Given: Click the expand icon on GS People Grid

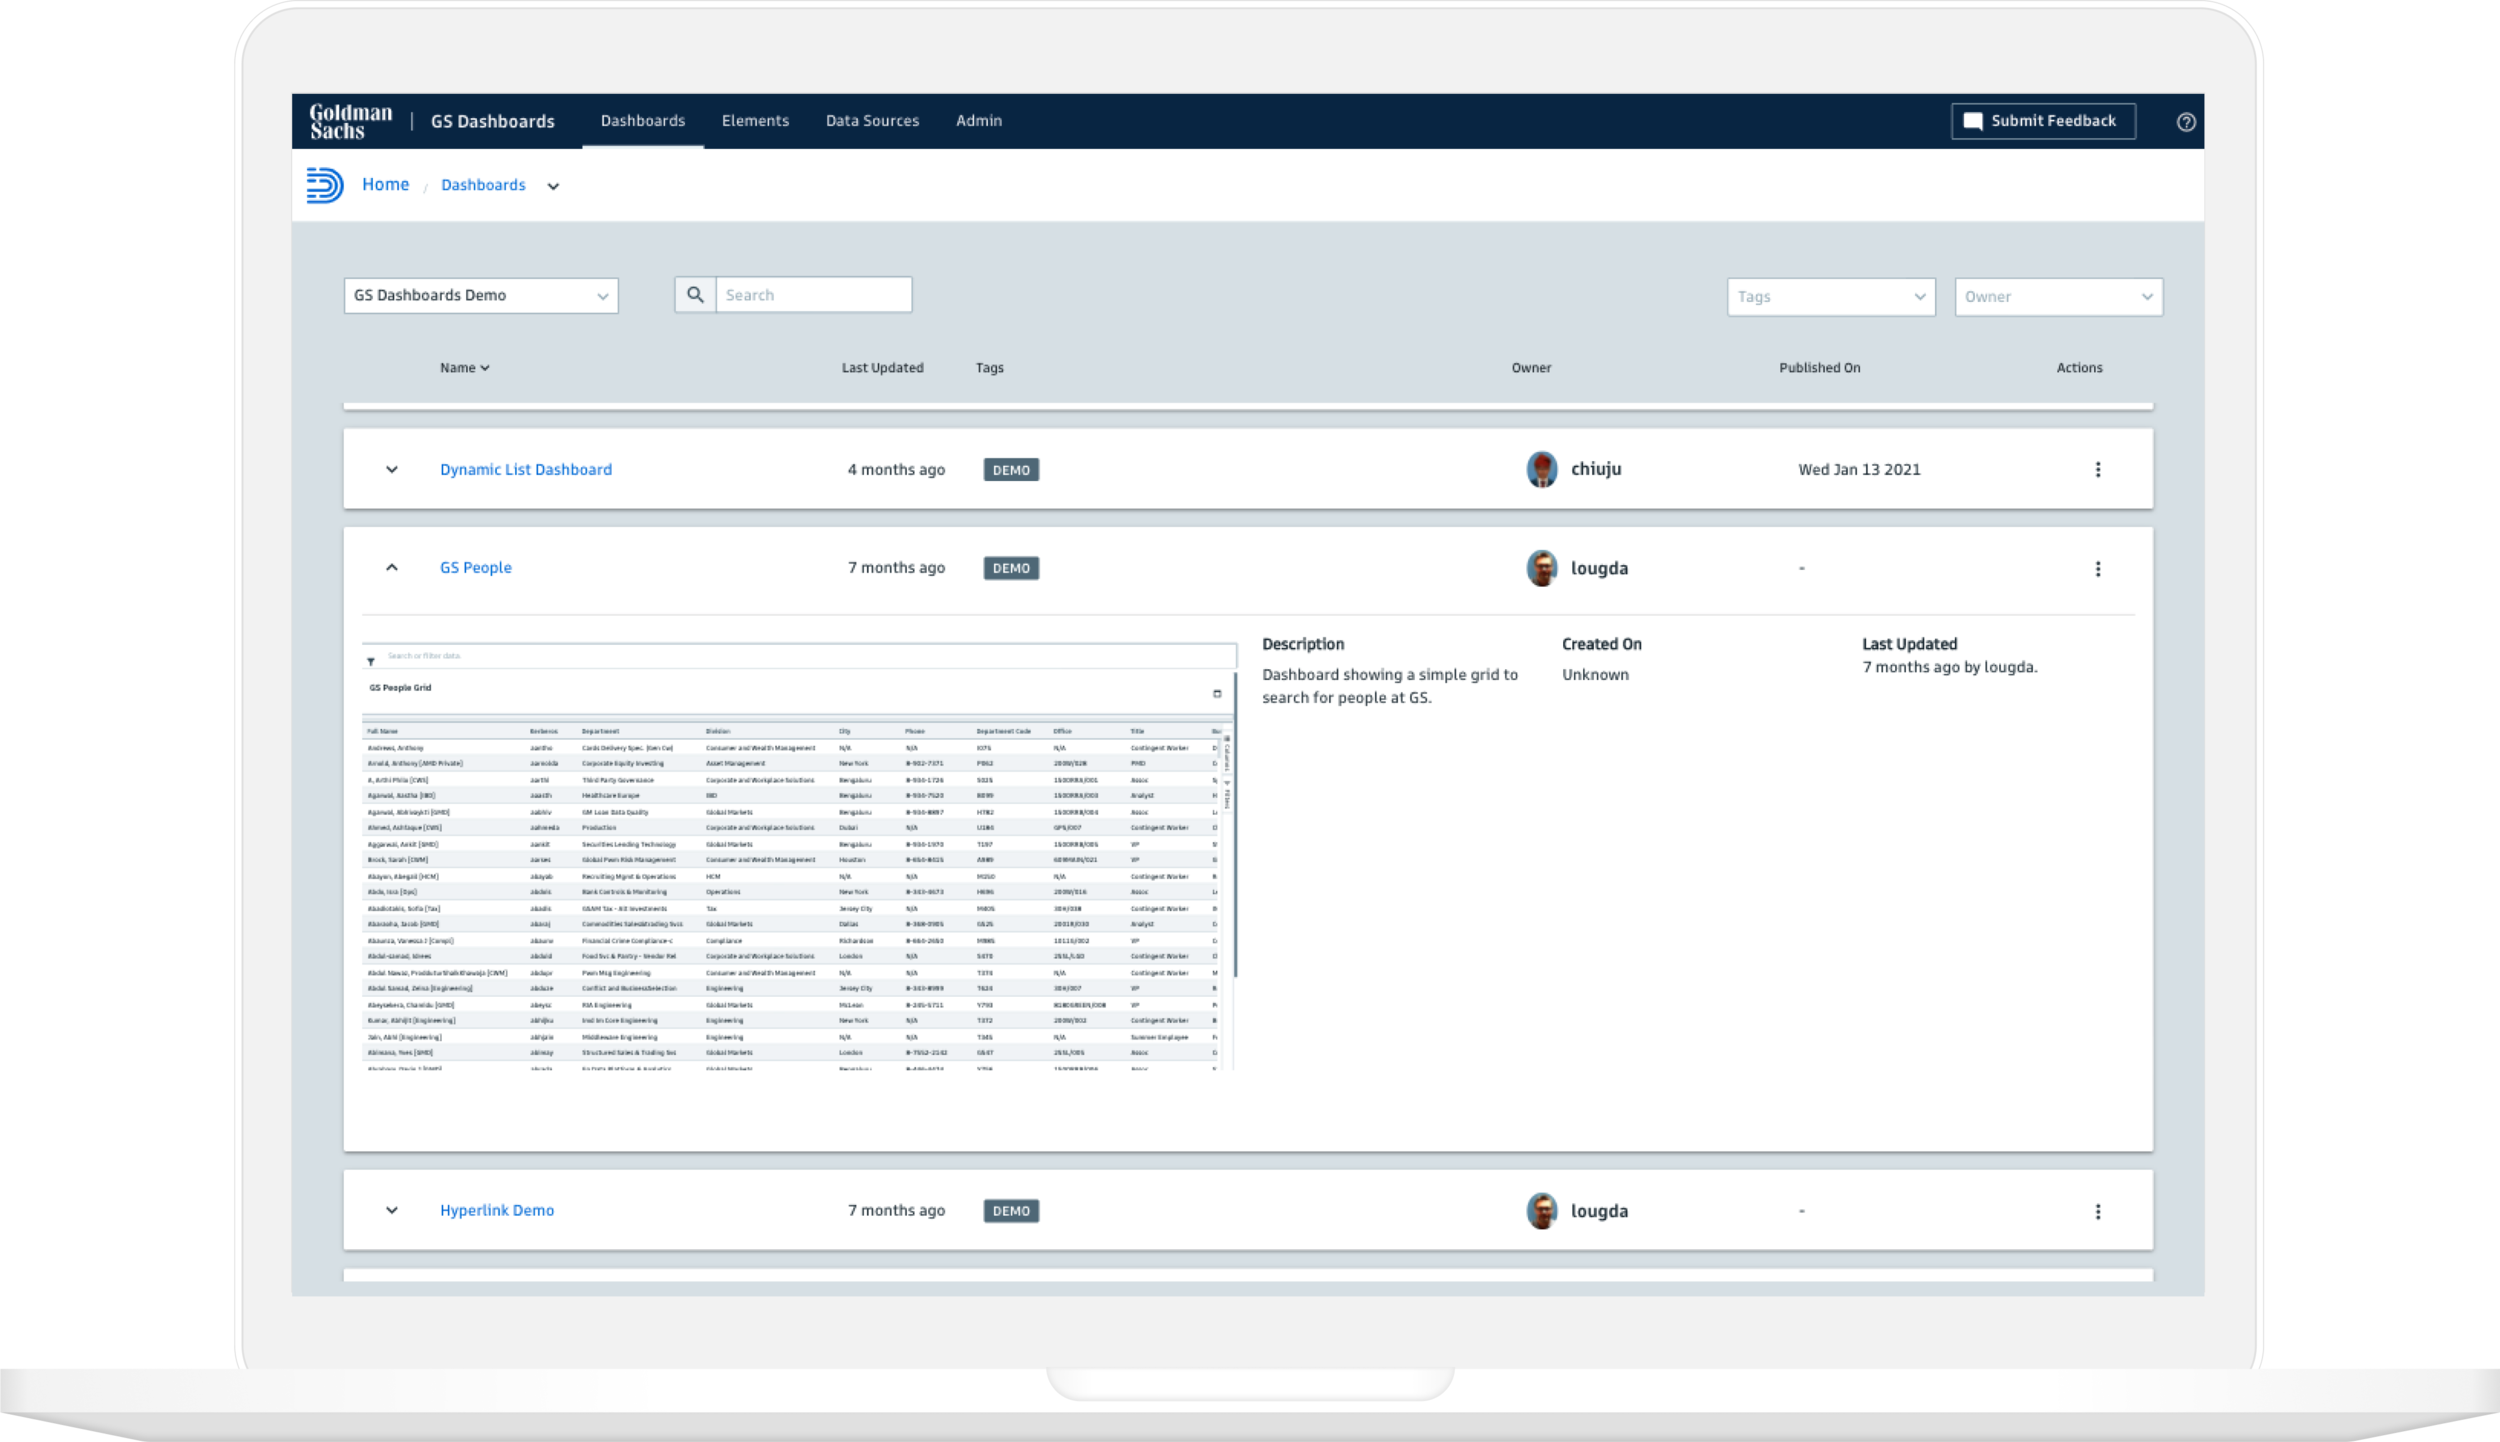Looking at the screenshot, I should (x=1217, y=693).
